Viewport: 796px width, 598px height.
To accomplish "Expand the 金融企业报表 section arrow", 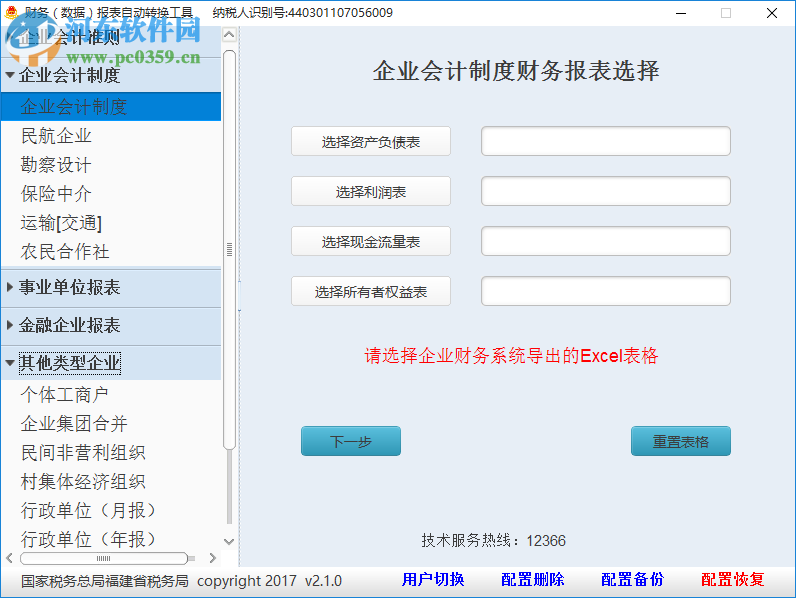I will coord(10,325).
